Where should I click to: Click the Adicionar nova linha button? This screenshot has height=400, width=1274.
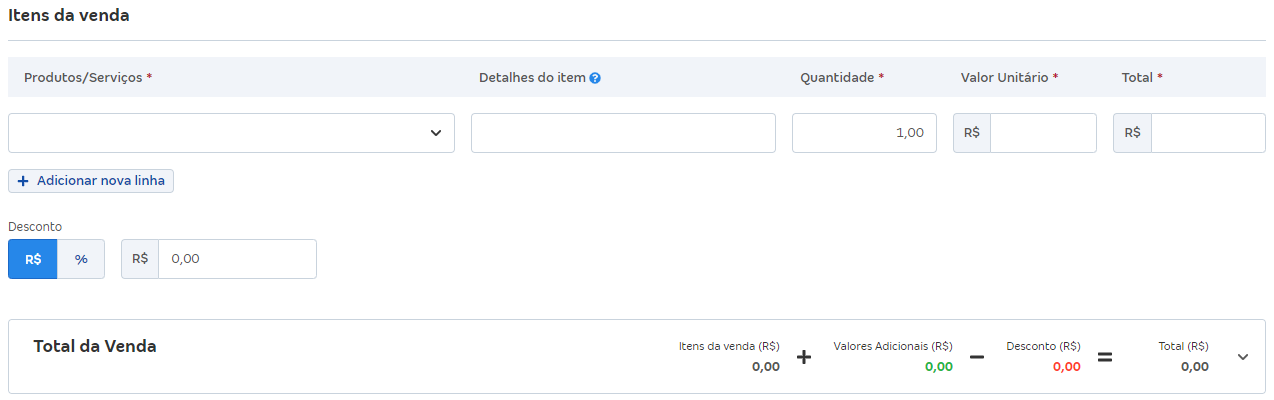pyautogui.click(x=91, y=181)
